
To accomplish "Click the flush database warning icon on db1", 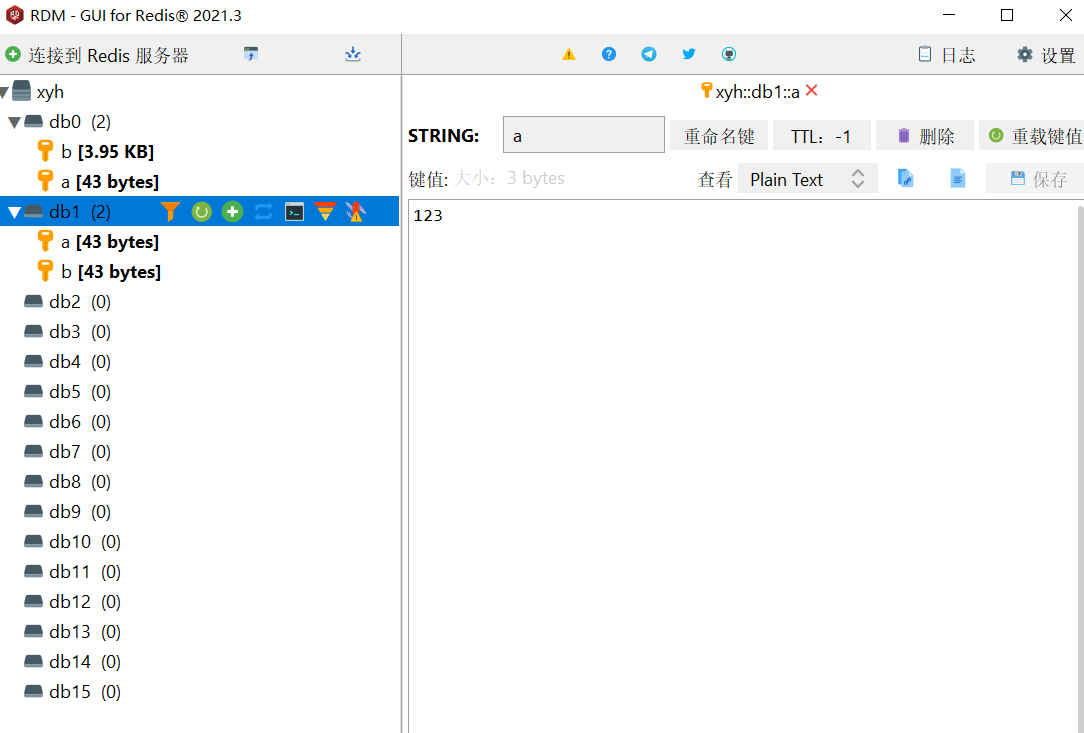I will point(355,212).
